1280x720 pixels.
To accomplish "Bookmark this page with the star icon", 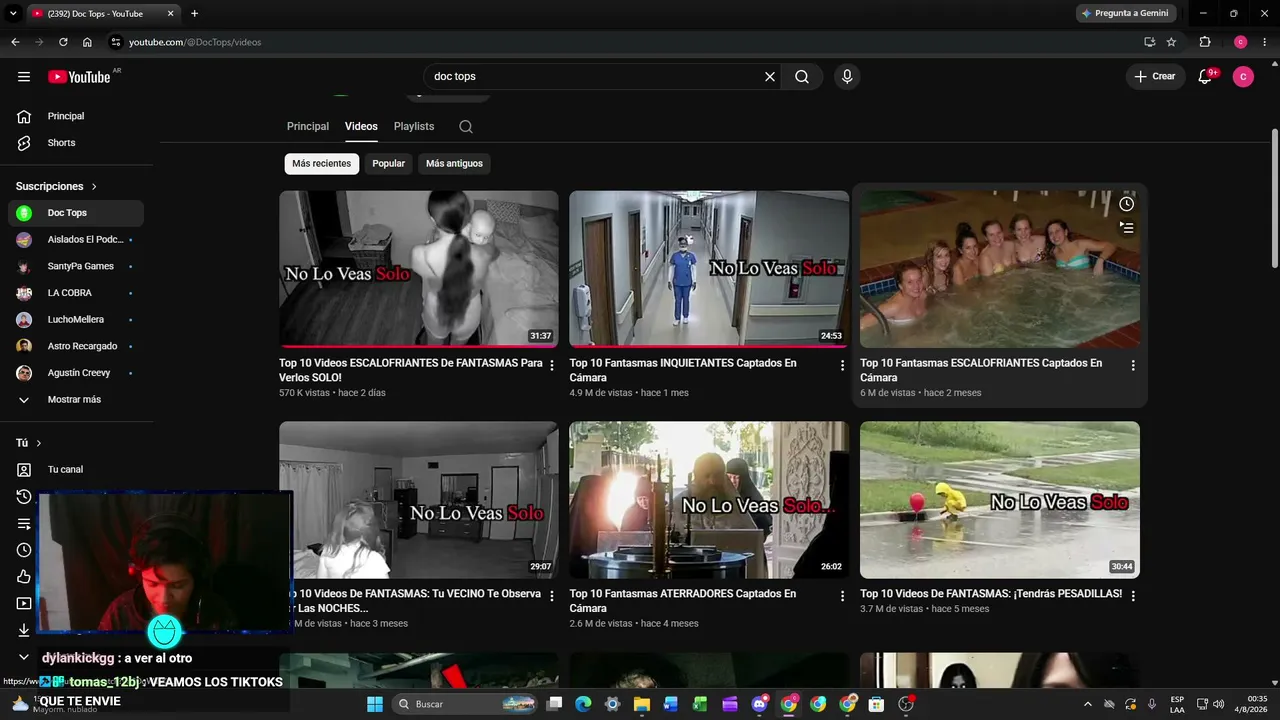I will coord(1172,42).
